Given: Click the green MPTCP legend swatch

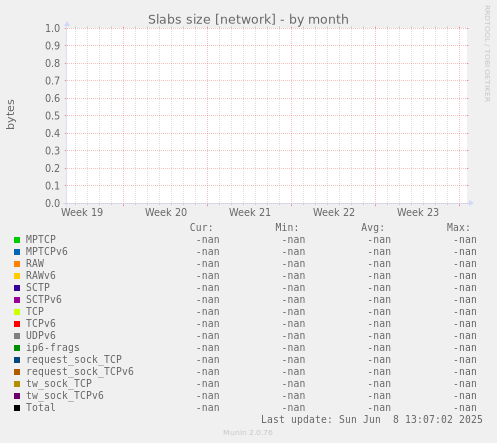Looking at the screenshot, I should [x=17, y=240].
